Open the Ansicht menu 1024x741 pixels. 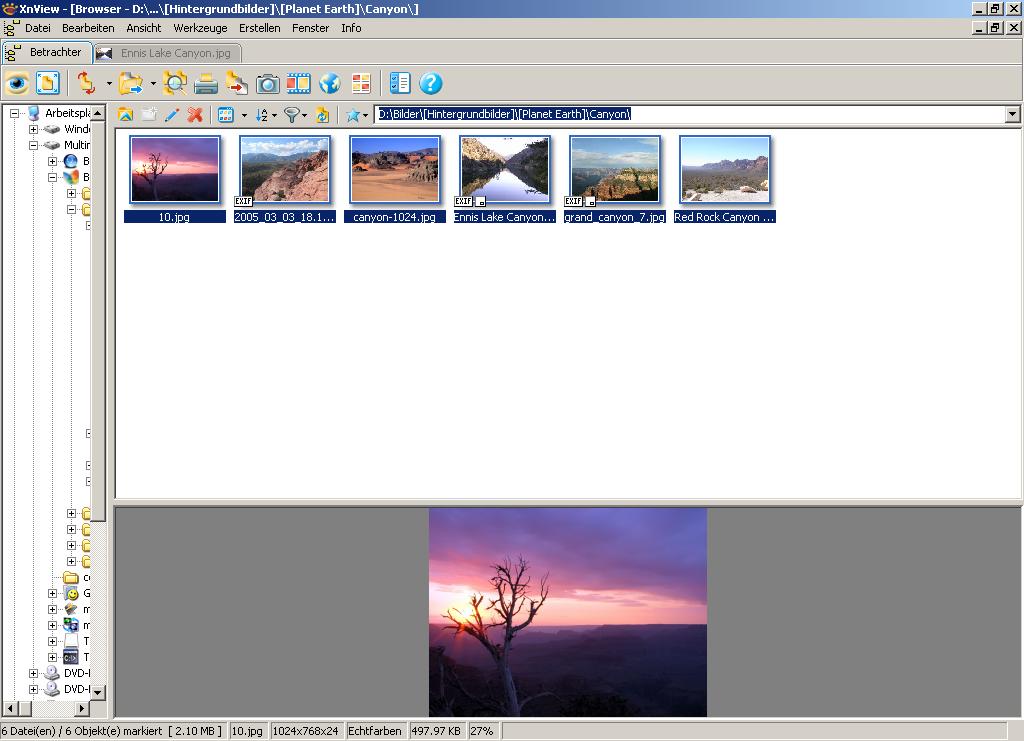click(x=143, y=28)
